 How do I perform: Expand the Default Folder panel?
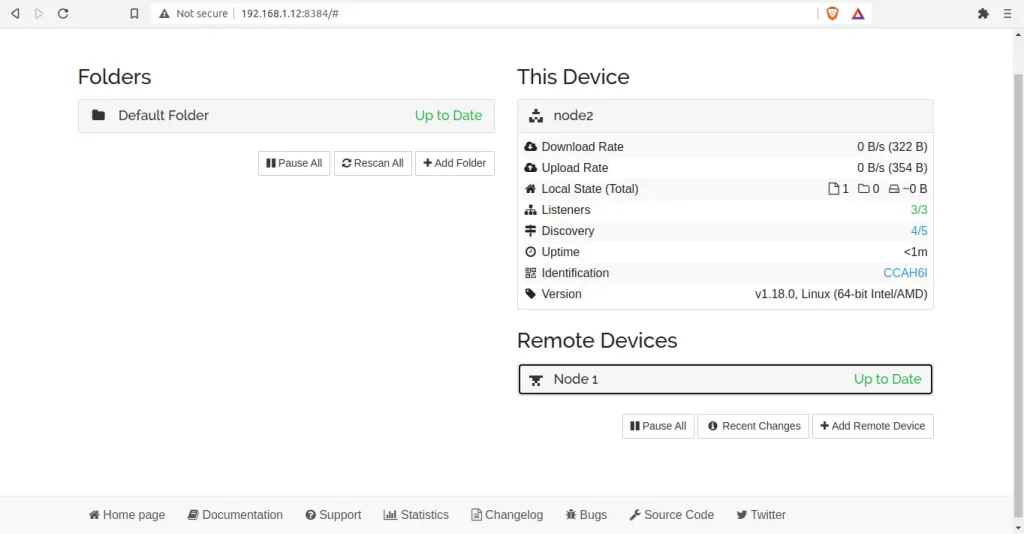[286, 116]
